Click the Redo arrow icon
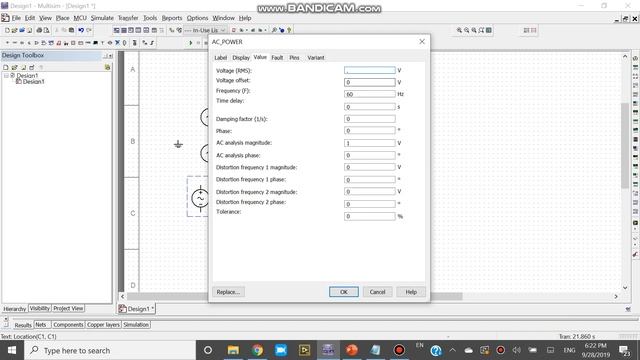This screenshot has width=640, height=360. coord(89,30)
